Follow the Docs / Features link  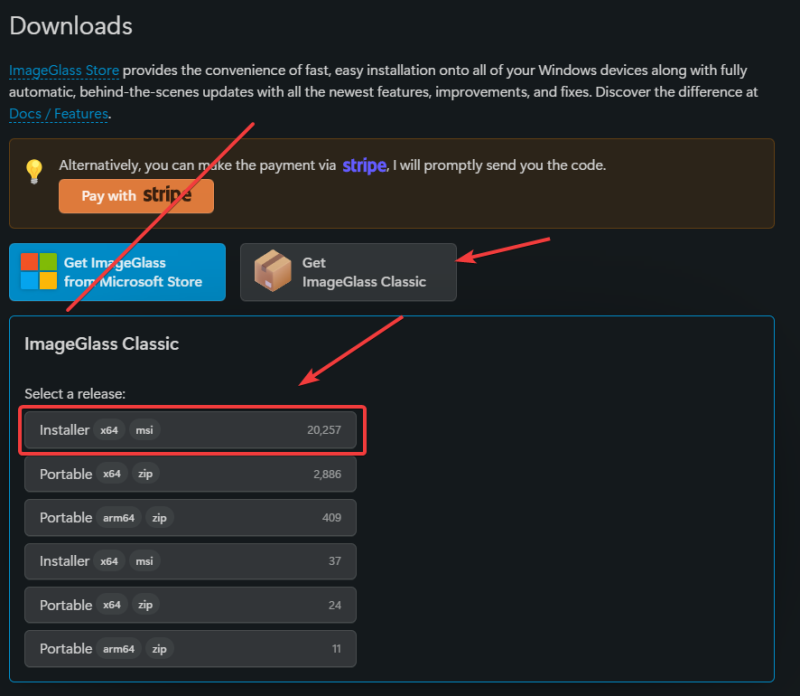(58, 114)
